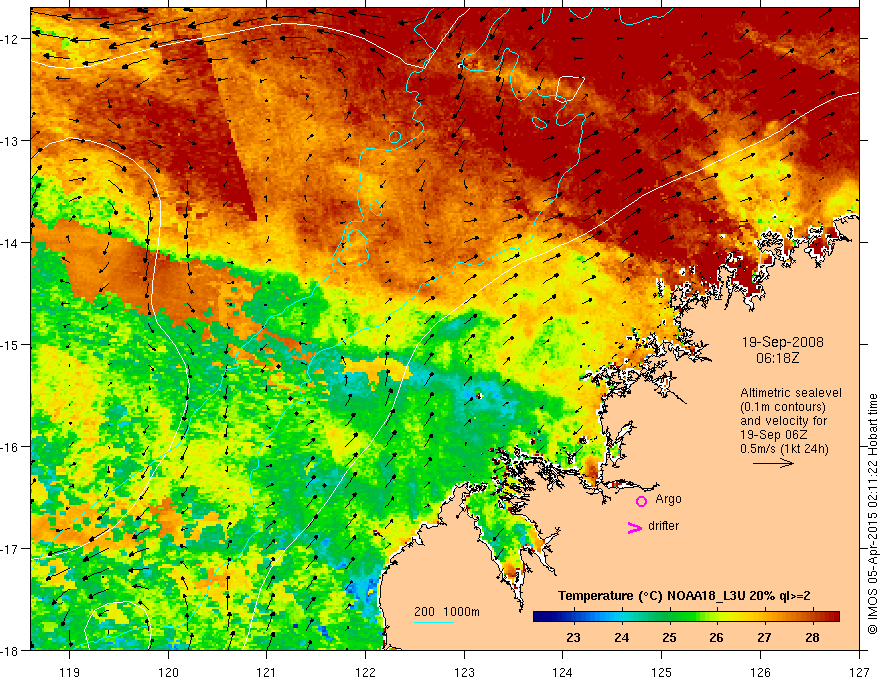Click the time label 06:18Z
Screen dimensions: 880x680
(x=777, y=358)
